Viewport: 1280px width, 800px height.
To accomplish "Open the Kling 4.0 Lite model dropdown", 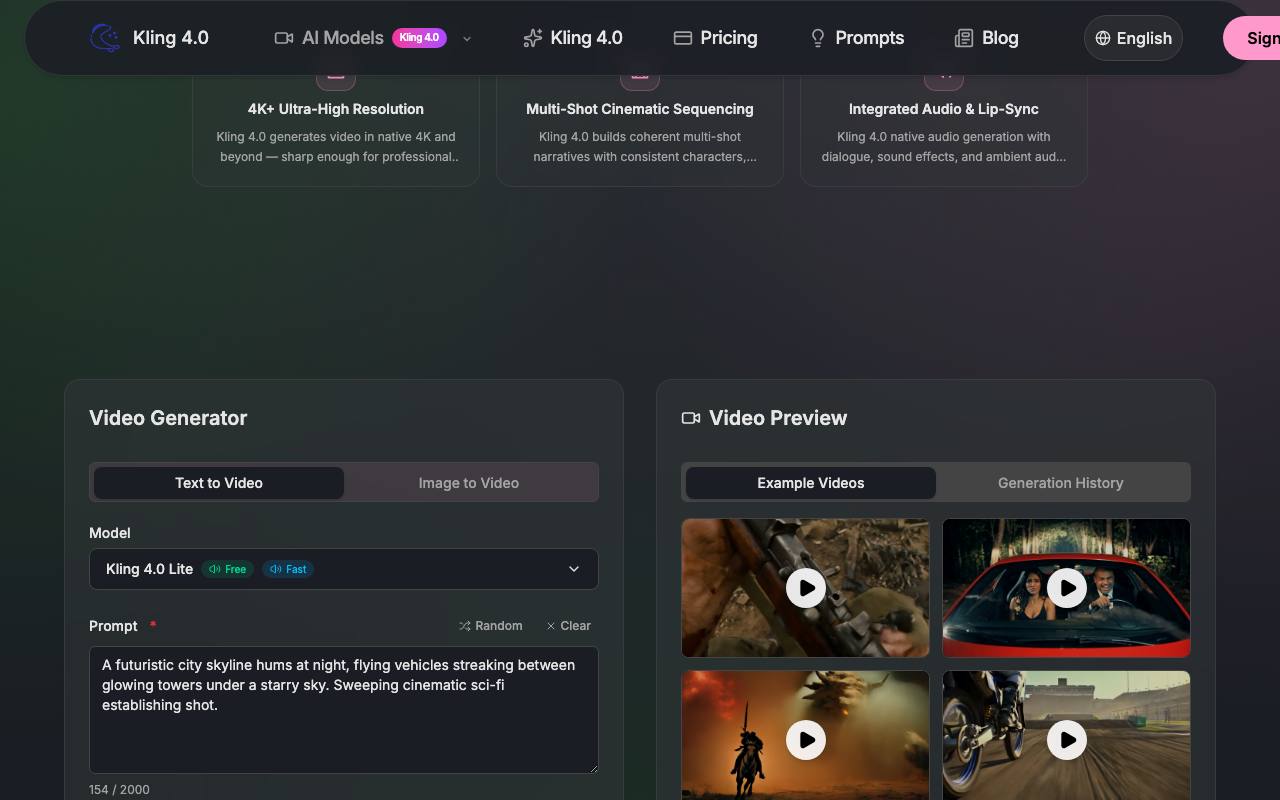I will (344, 569).
